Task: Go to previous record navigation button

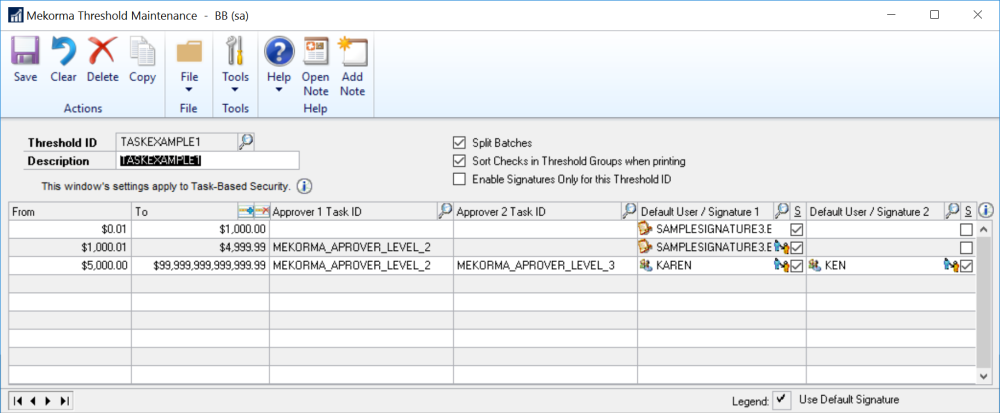Action: click(33, 401)
